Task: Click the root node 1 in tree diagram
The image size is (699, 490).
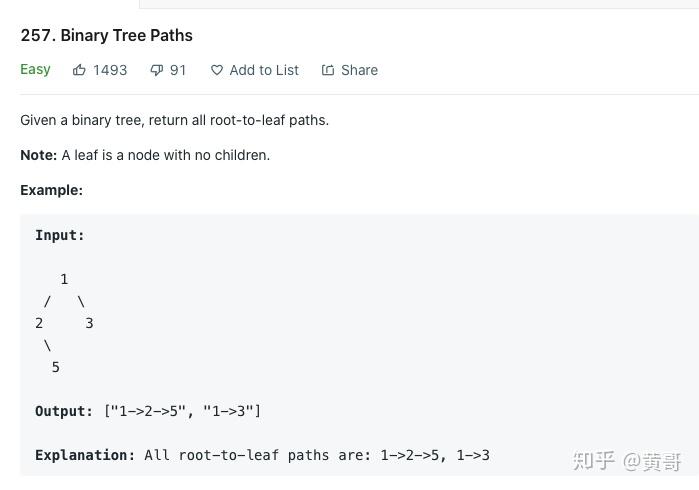Action: tap(64, 279)
